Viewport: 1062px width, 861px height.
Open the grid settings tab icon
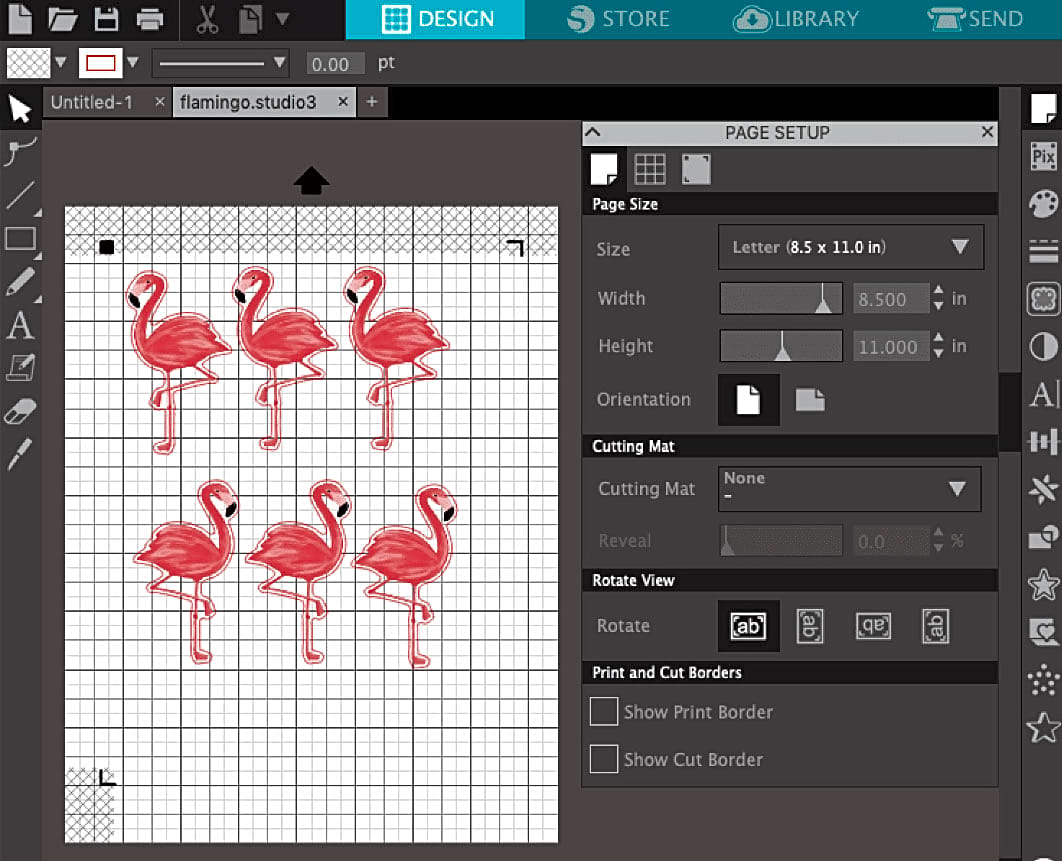point(650,169)
